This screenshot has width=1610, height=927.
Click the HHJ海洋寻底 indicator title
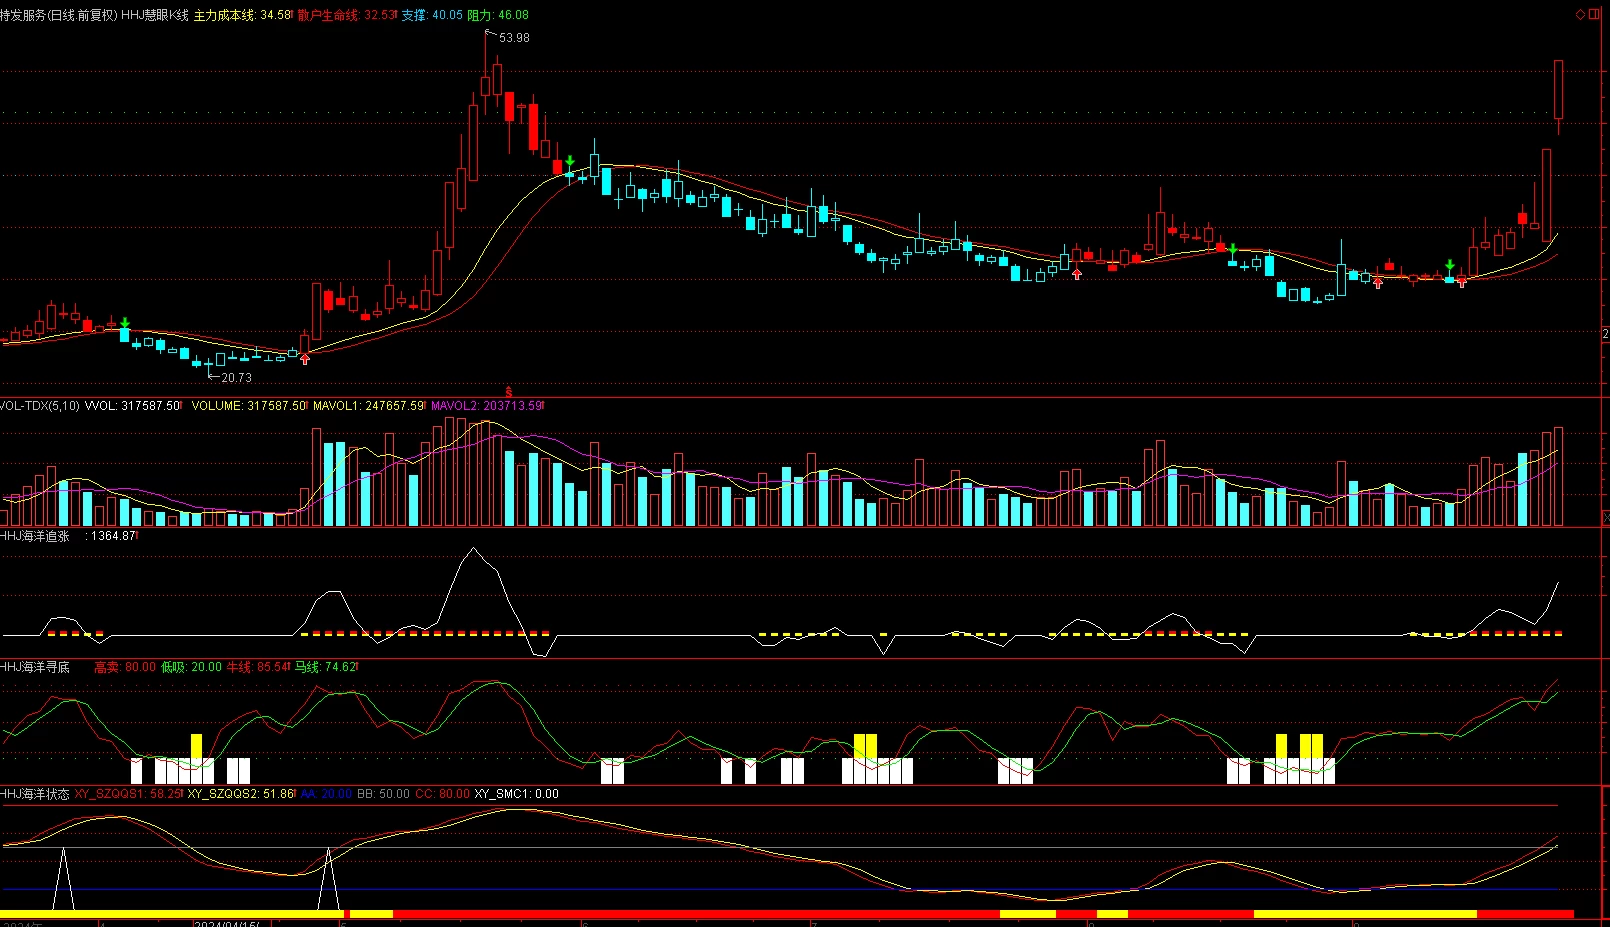(35, 667)
